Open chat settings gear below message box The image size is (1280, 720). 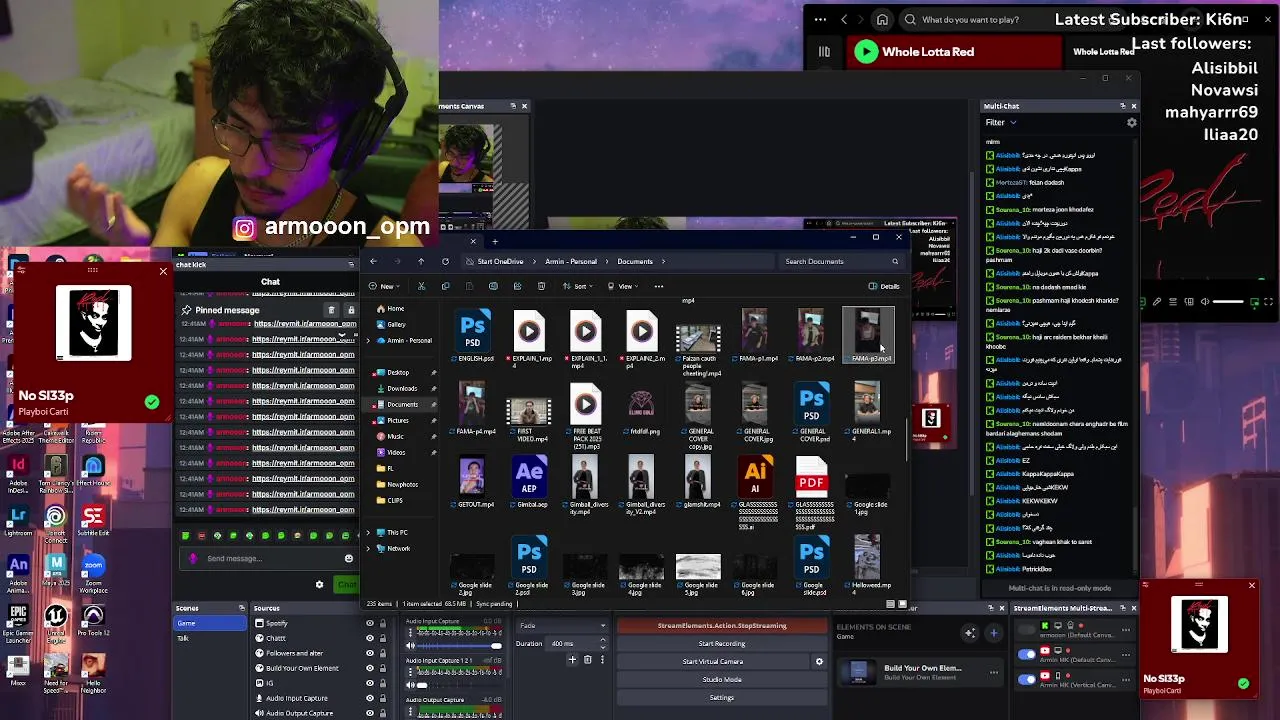pos(319,584)
